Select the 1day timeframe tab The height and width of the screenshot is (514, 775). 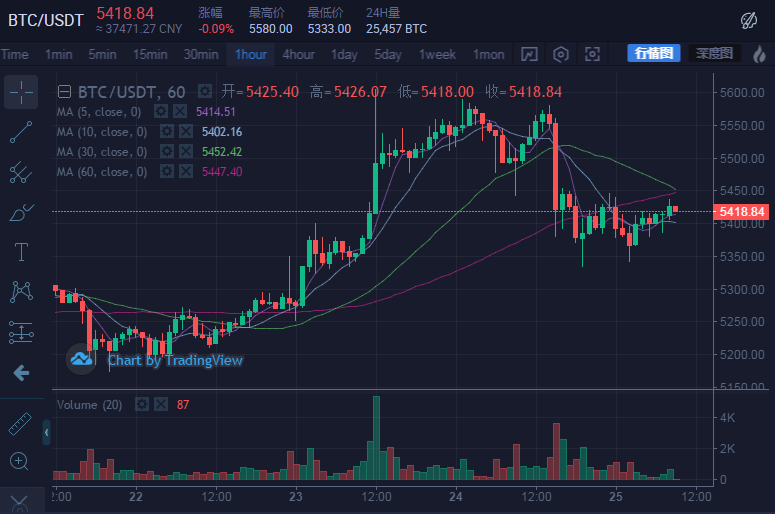point(344,54)
